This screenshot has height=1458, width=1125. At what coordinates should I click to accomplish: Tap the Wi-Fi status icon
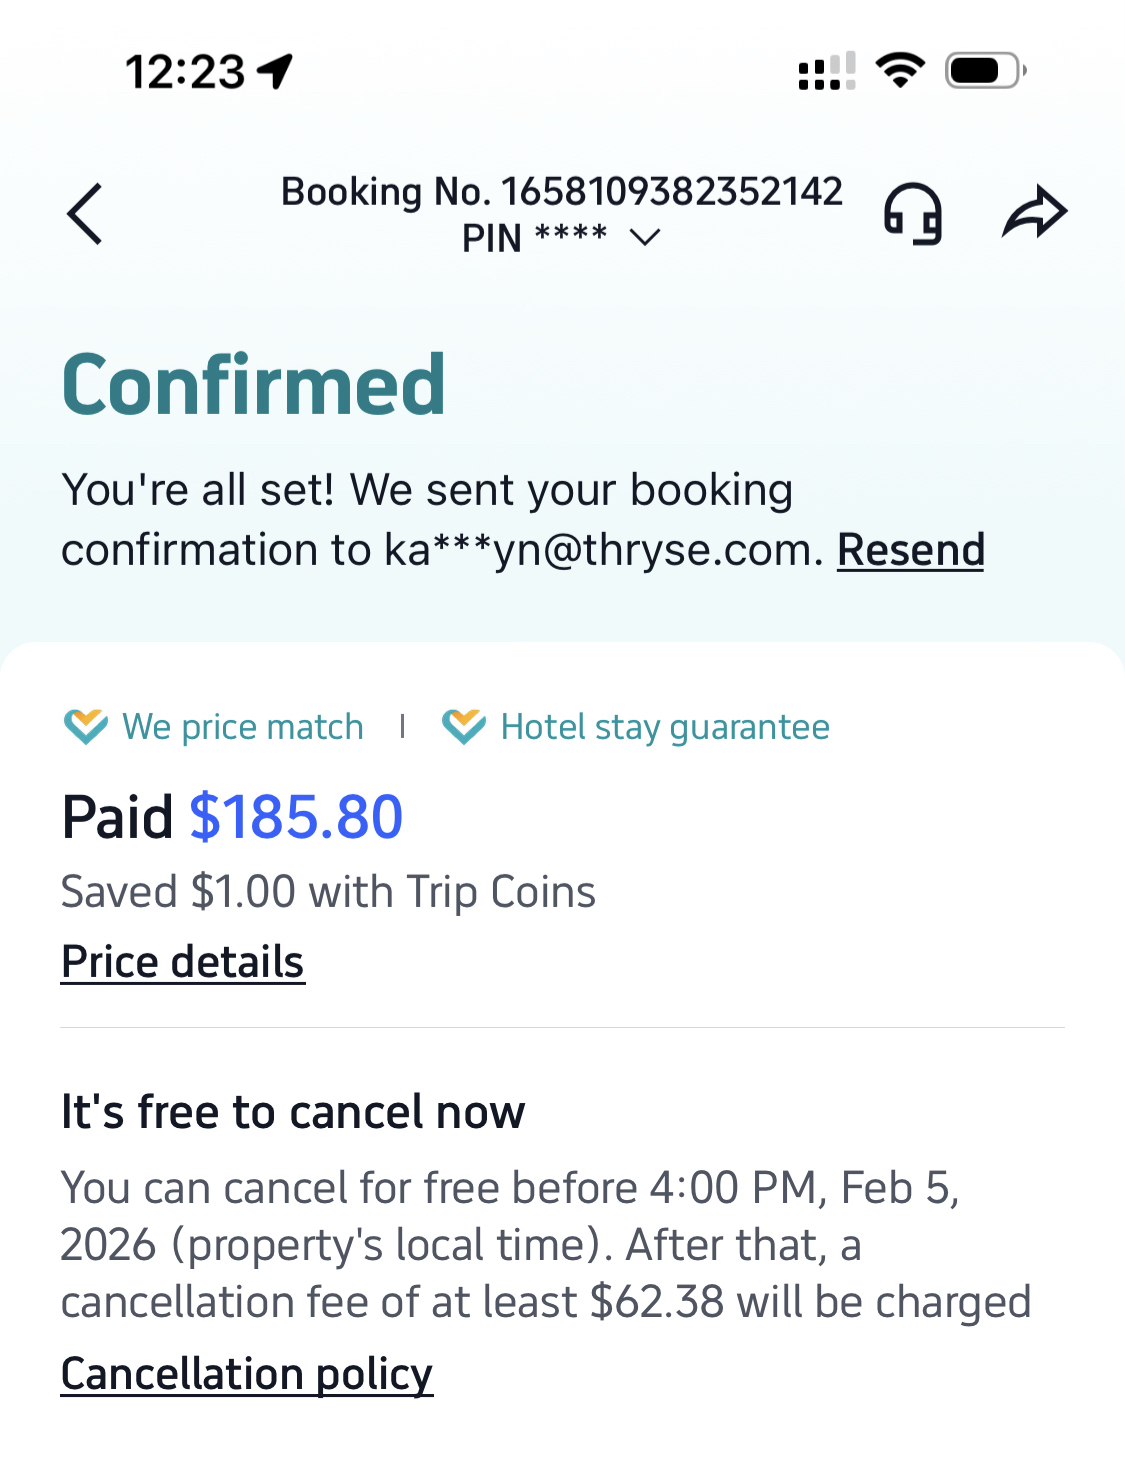900,70
